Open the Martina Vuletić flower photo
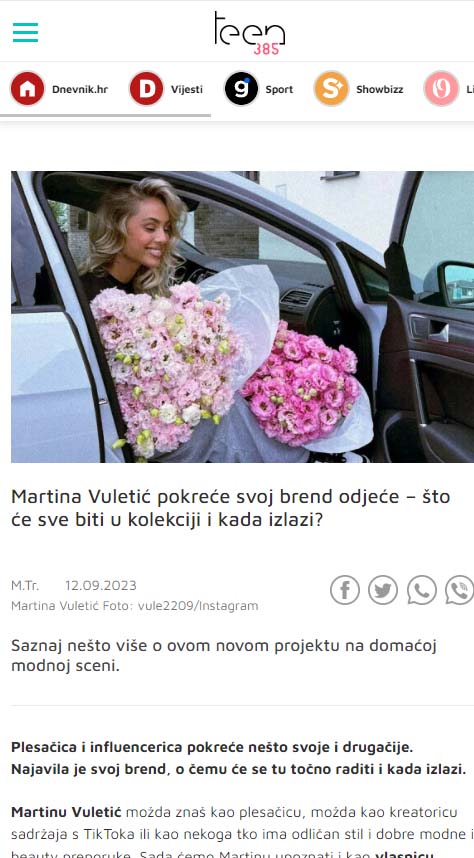The height and width of the screenshot is (858, 474). [x=242, y=317]
